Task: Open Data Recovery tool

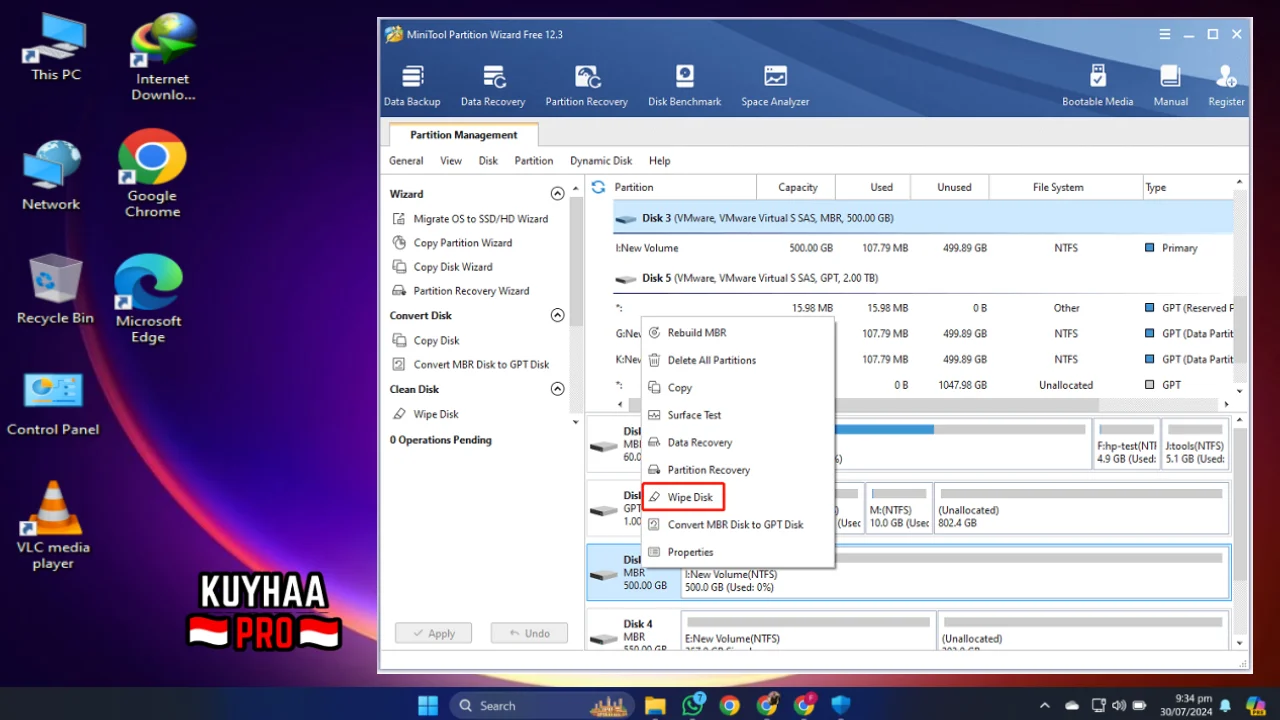Action: [493, 86]
